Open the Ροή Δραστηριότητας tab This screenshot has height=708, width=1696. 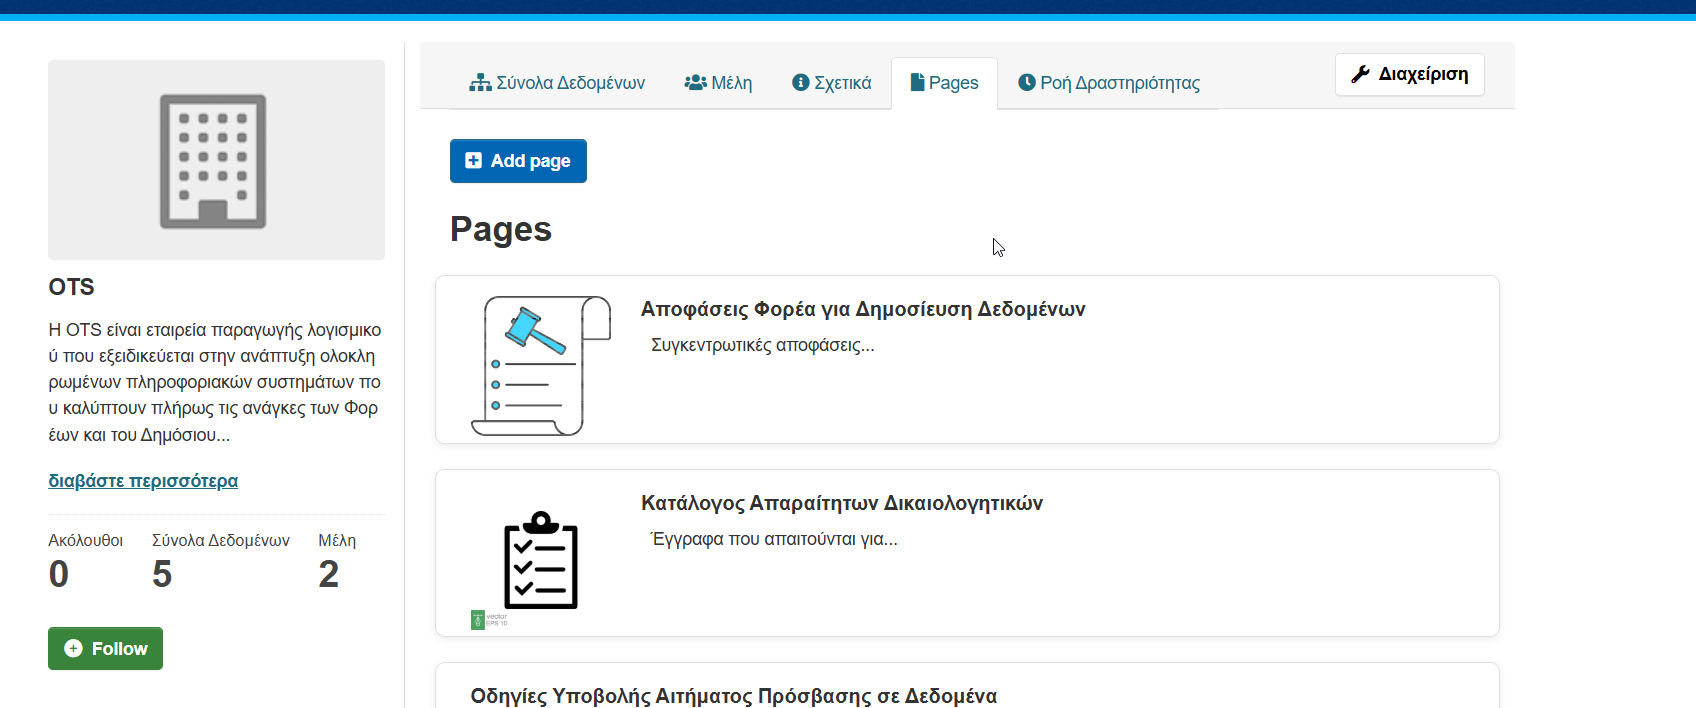coord(1119,83)
